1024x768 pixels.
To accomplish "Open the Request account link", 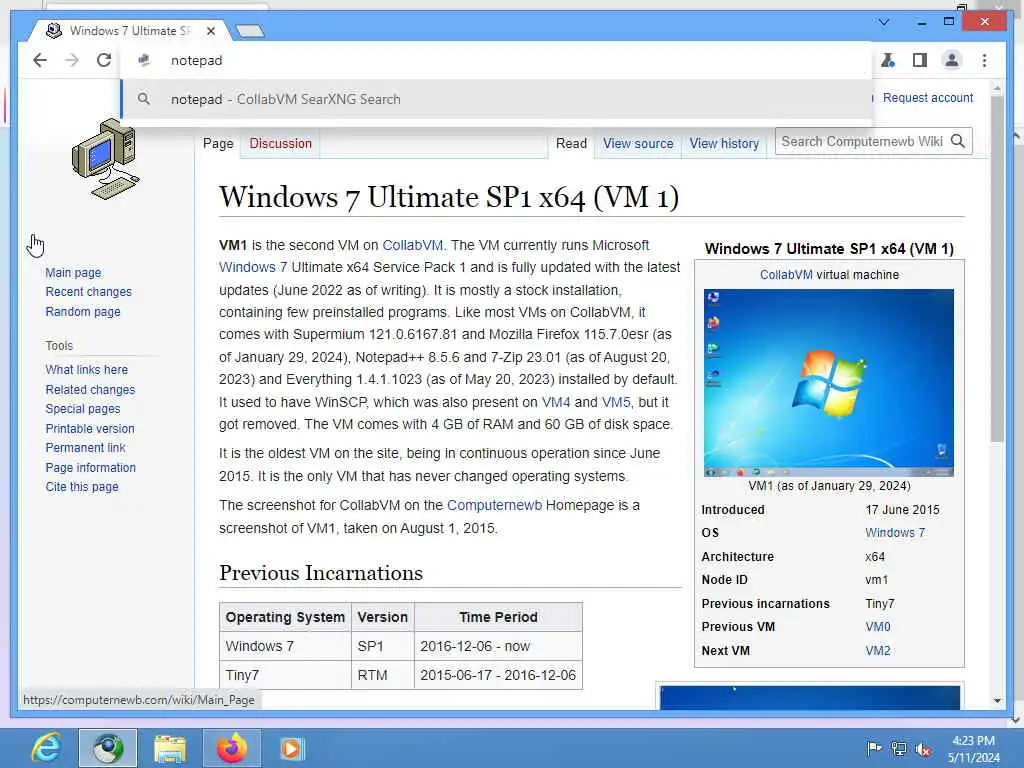I will click(927, 97).
